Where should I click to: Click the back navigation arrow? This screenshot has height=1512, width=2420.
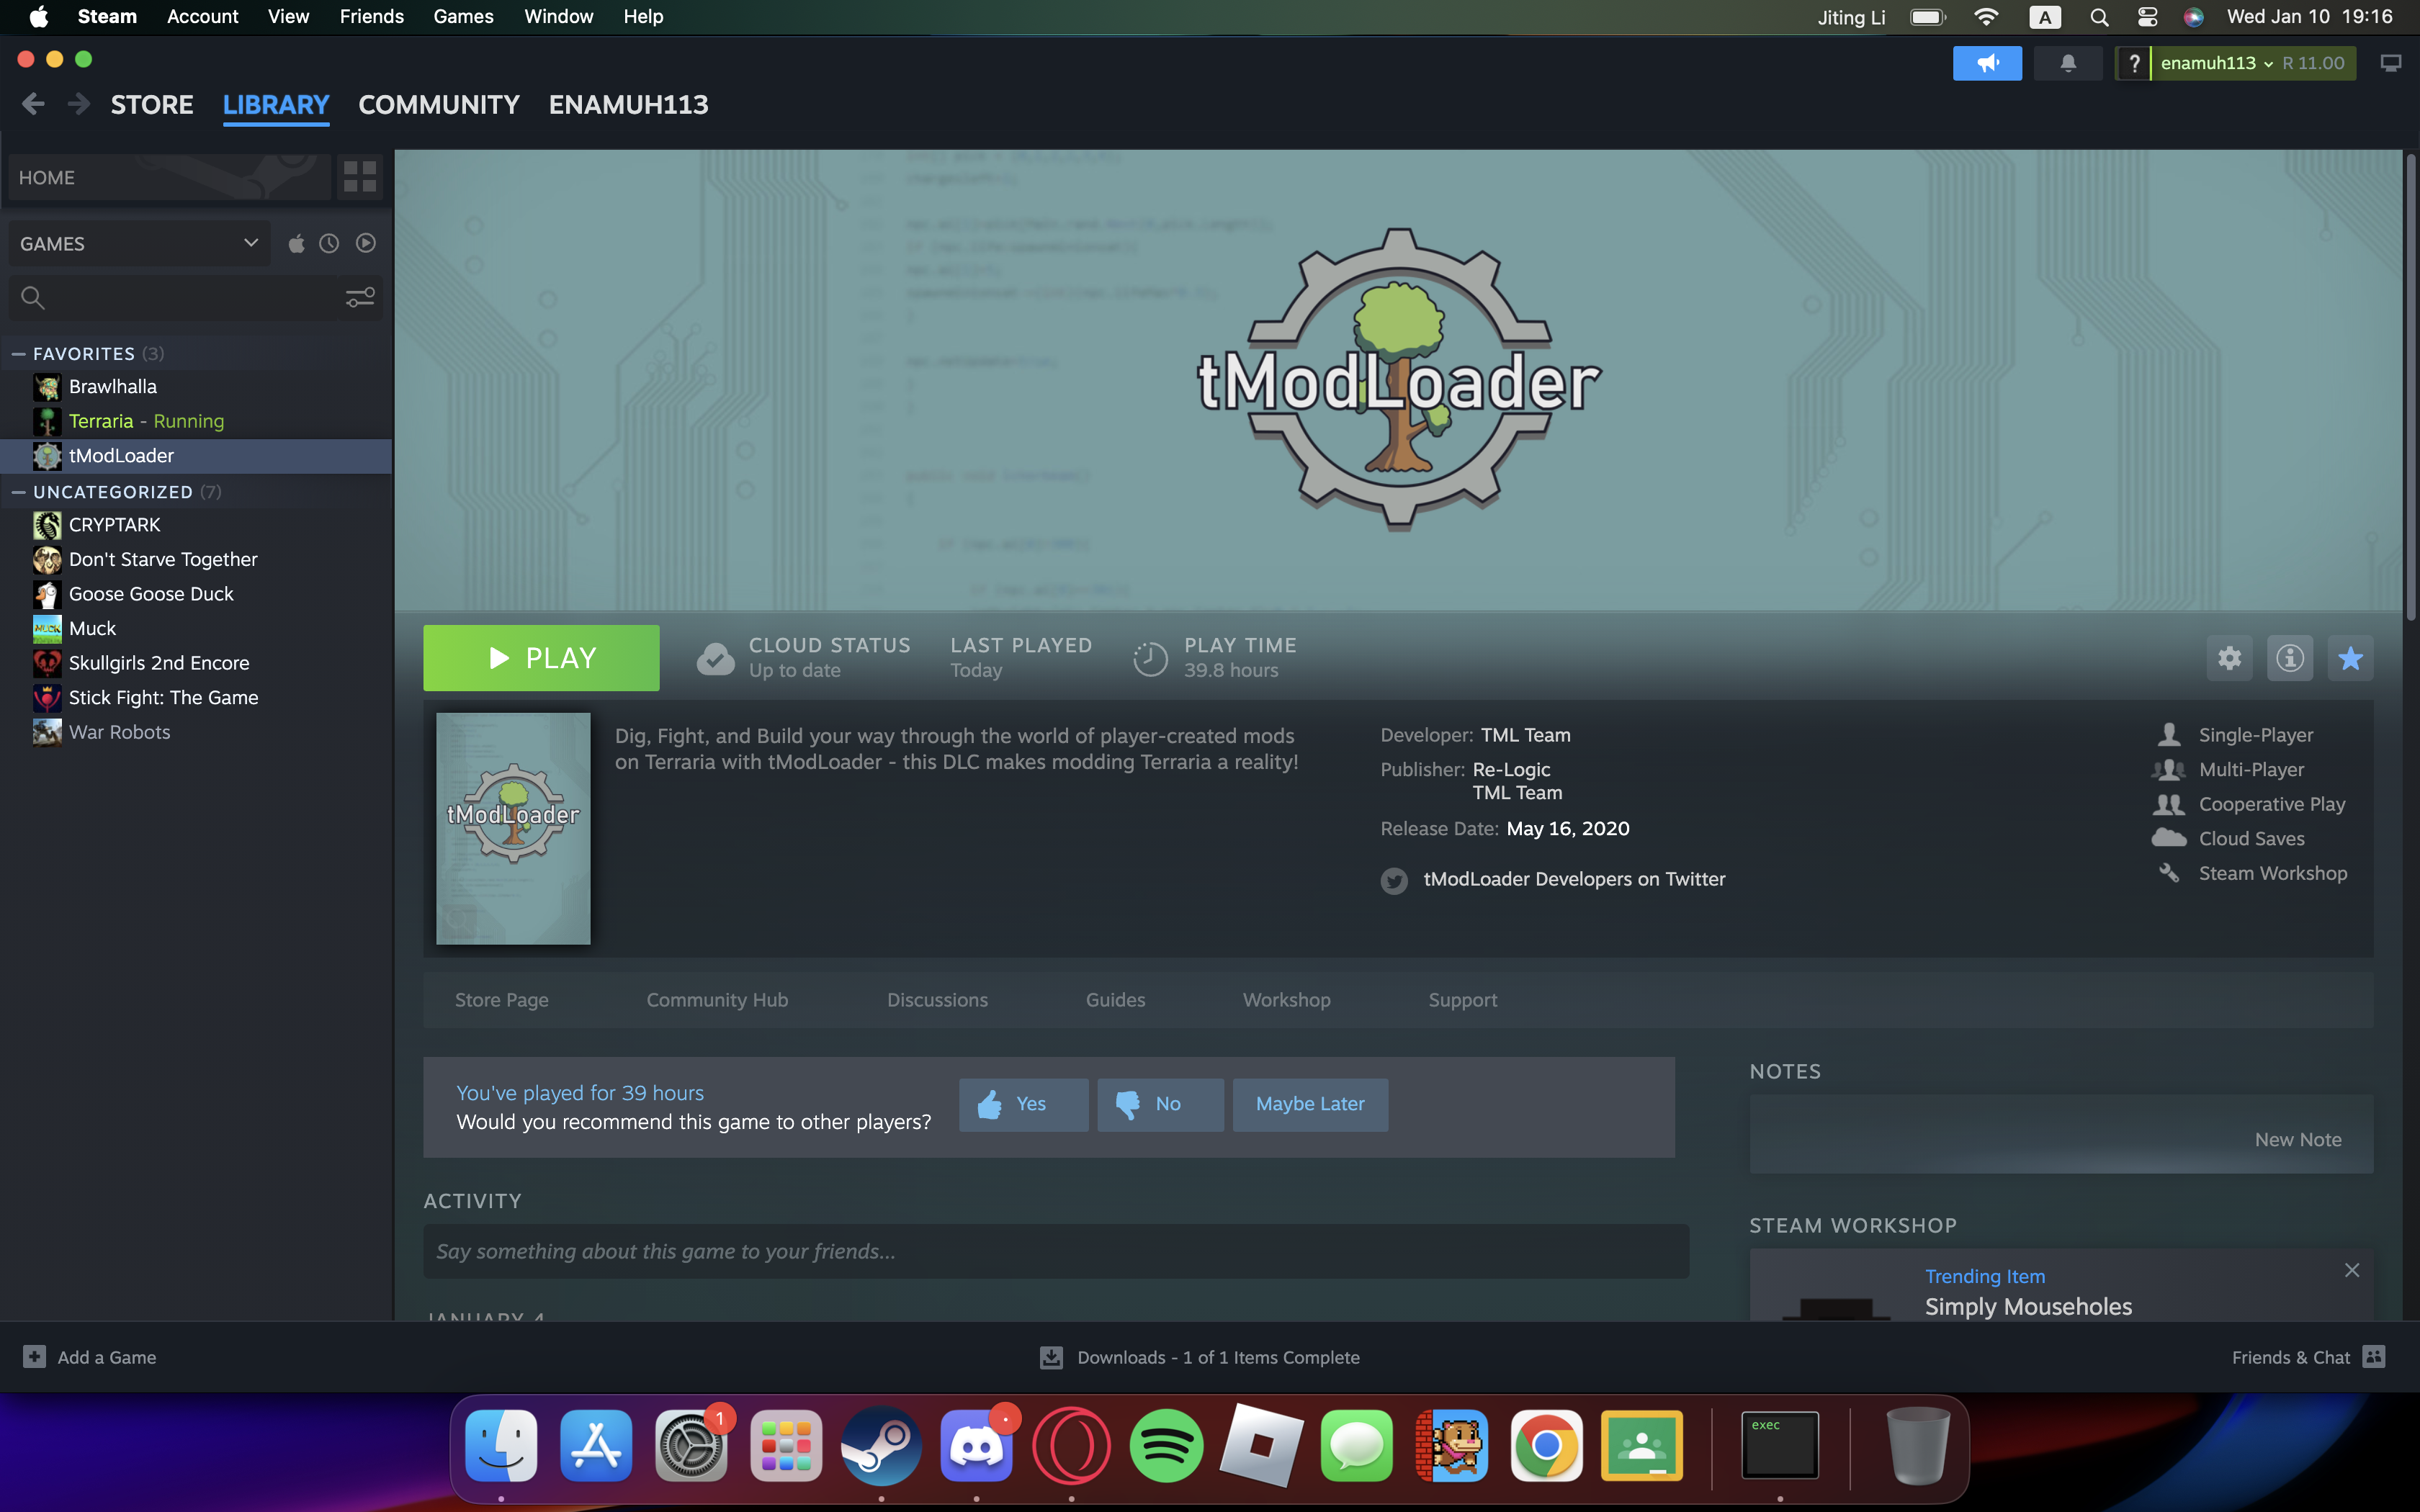click(x=33, y=104)
